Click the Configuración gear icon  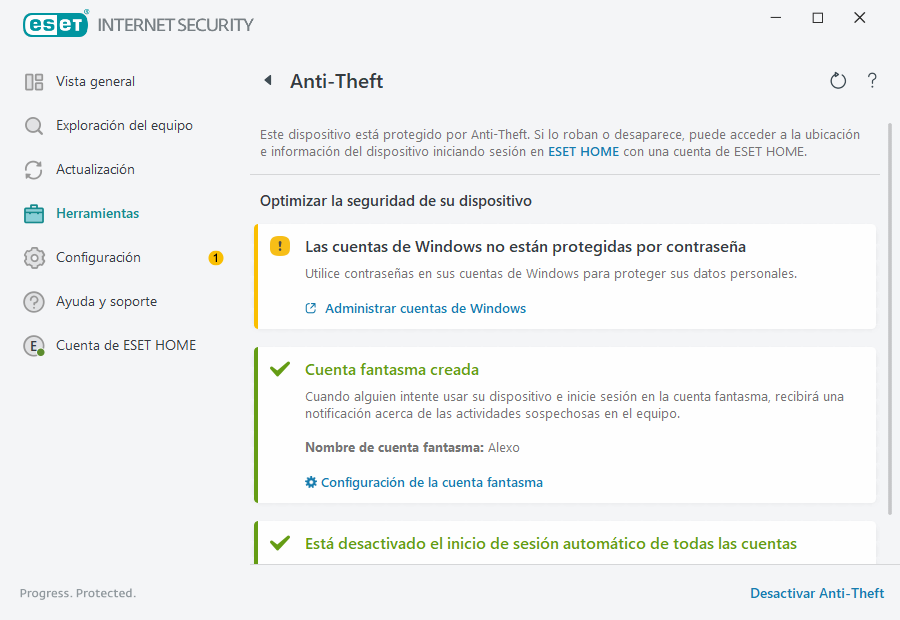pos(33,257)
